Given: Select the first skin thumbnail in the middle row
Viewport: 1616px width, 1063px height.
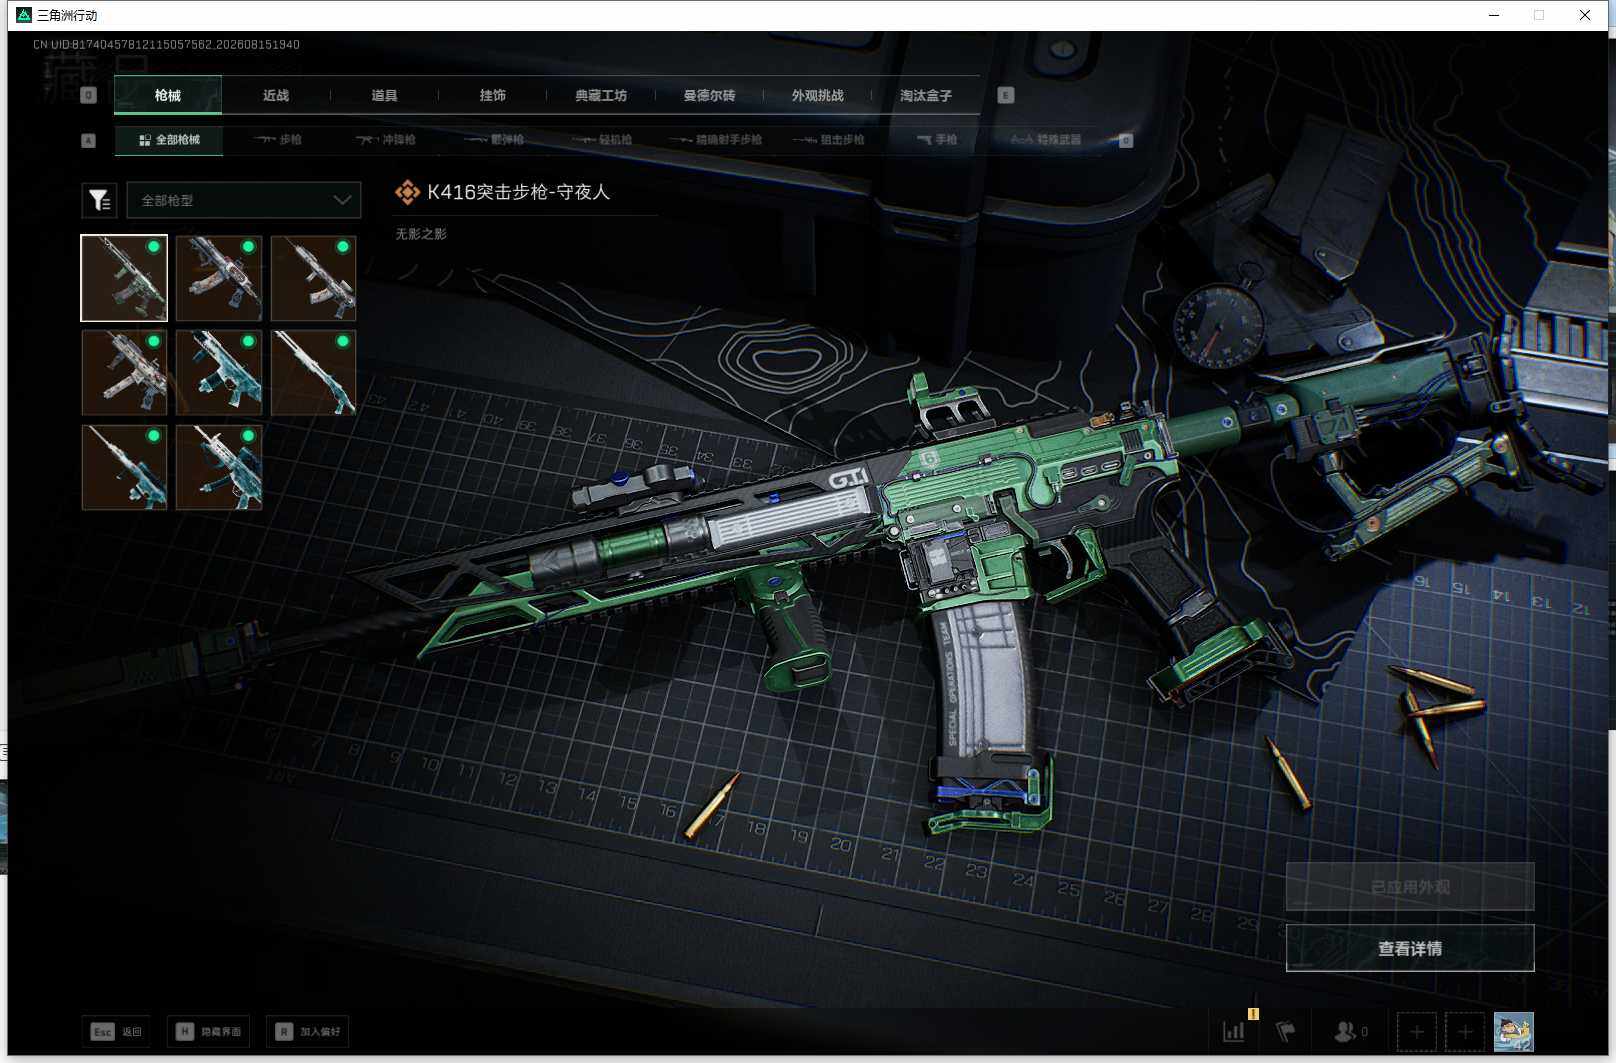Looking at the screenshot, I should 124,373.
